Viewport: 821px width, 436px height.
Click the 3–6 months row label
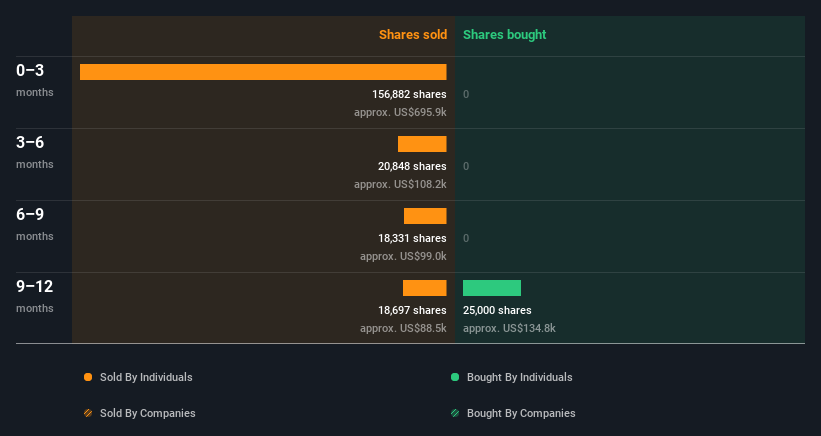tap(35, 152)
